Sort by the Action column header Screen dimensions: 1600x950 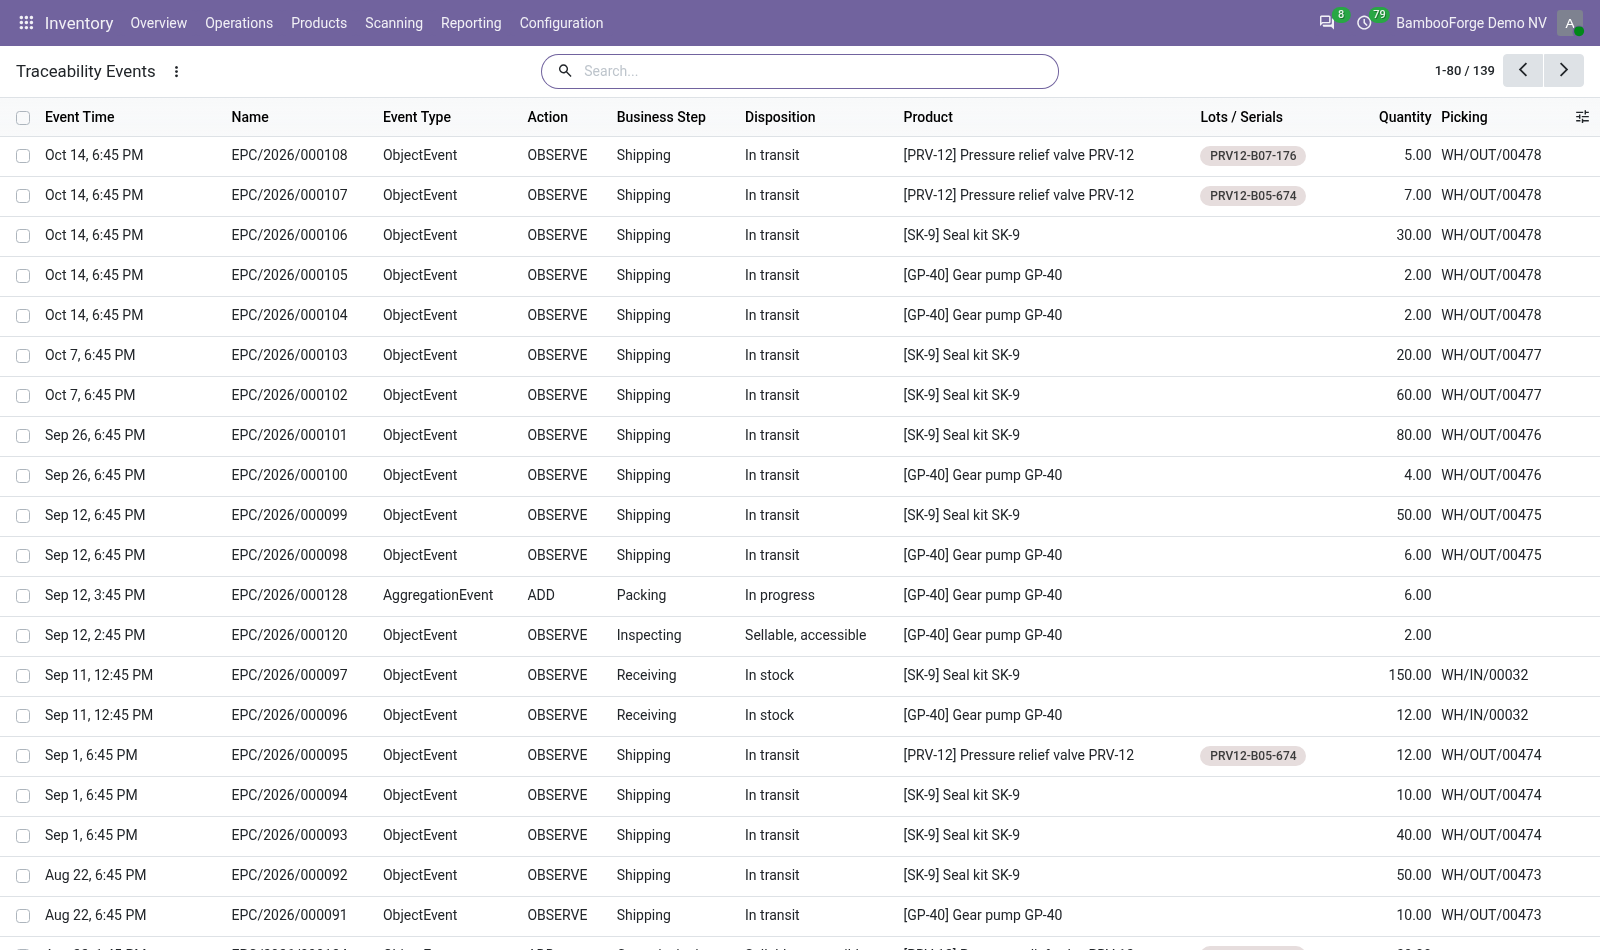click(548, 117)
